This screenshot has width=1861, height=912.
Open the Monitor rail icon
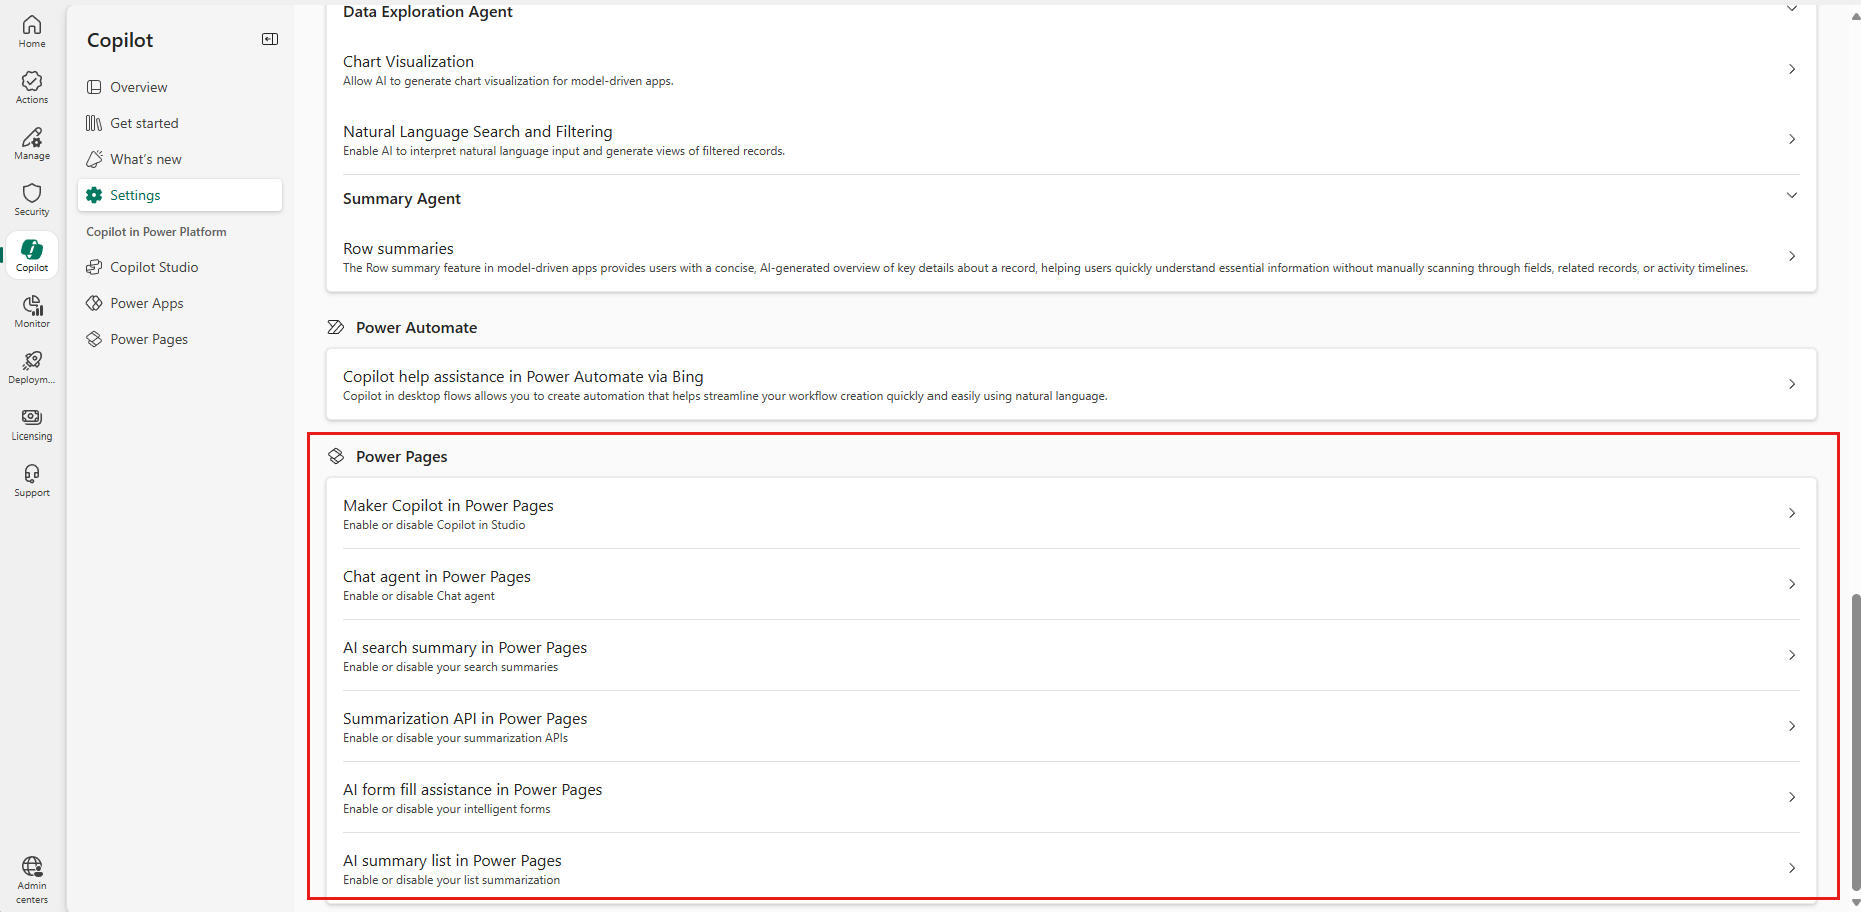tap(32, 311)
